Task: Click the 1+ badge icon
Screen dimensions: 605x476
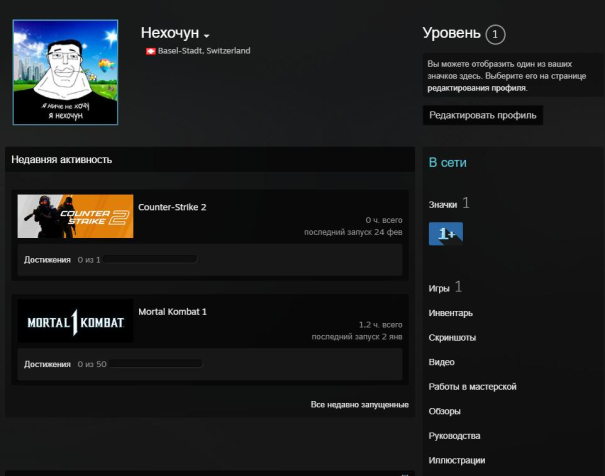Action: (445, 234)
